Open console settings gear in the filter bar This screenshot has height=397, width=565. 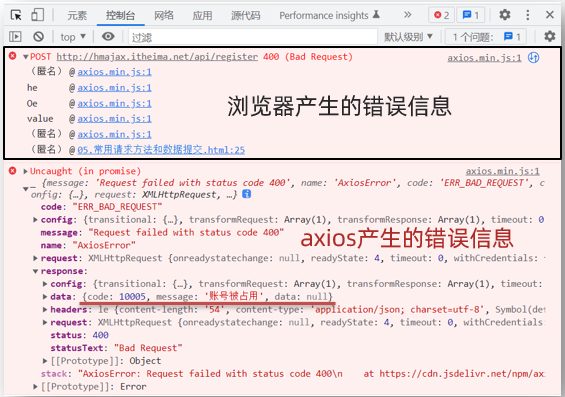(550, 36)
